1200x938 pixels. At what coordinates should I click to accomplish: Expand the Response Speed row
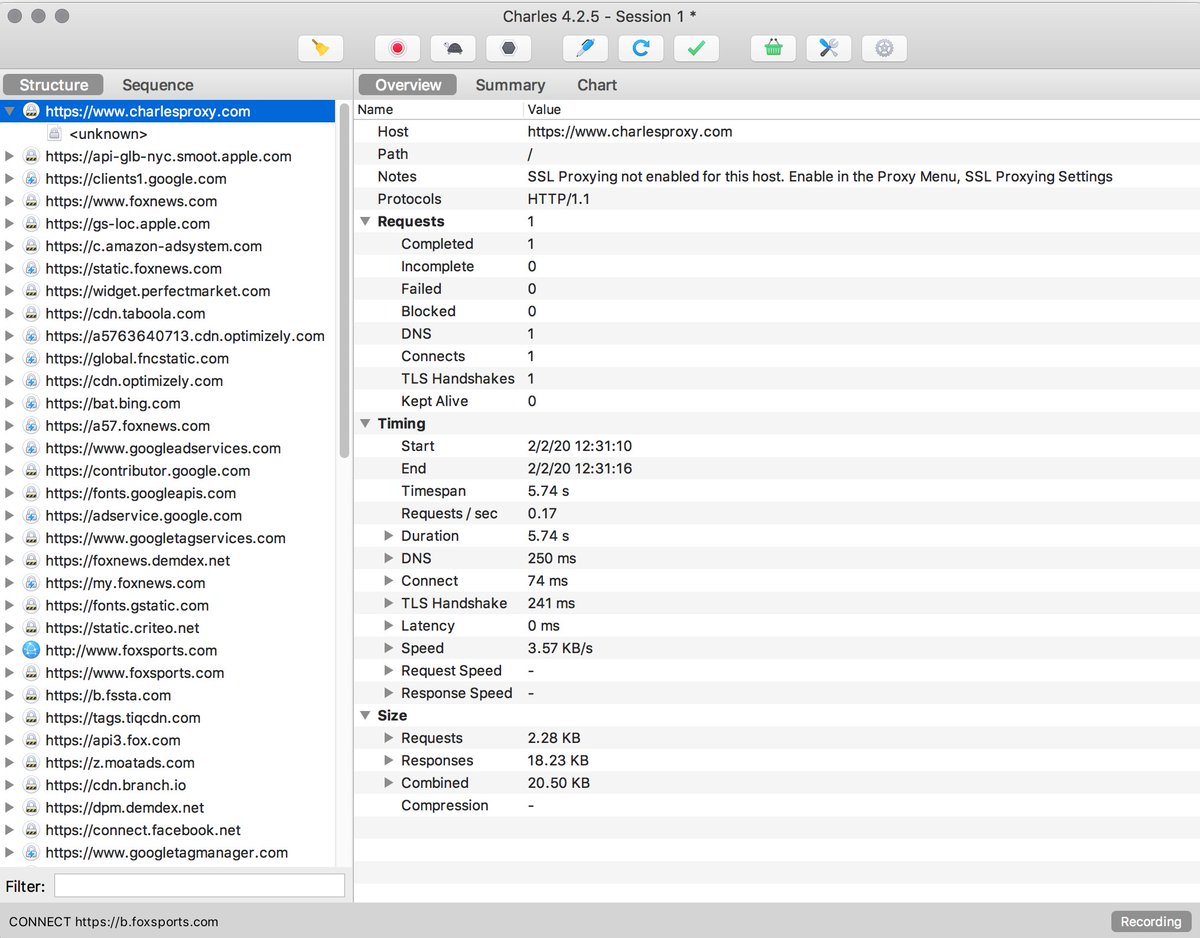[390, 693]
